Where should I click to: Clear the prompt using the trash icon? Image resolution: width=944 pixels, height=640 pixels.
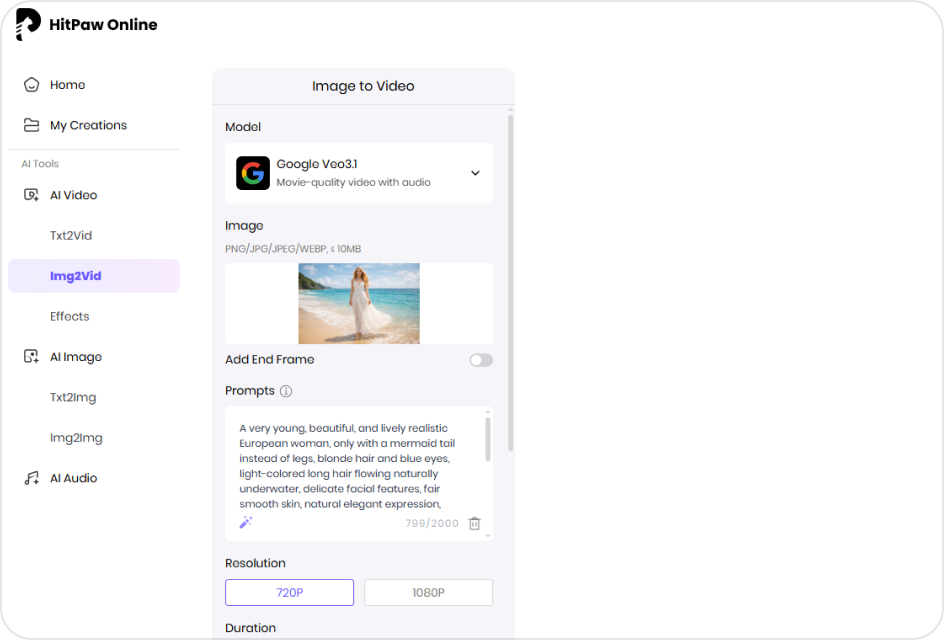coord(474,523)
